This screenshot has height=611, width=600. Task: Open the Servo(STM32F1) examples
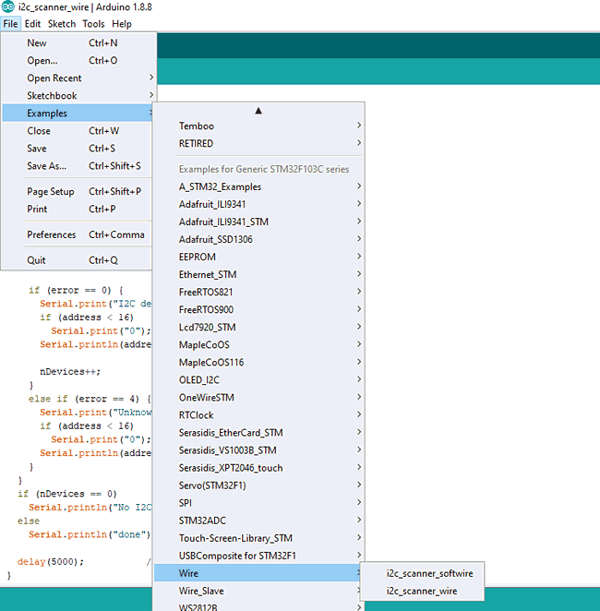click(x=258, y=485)
